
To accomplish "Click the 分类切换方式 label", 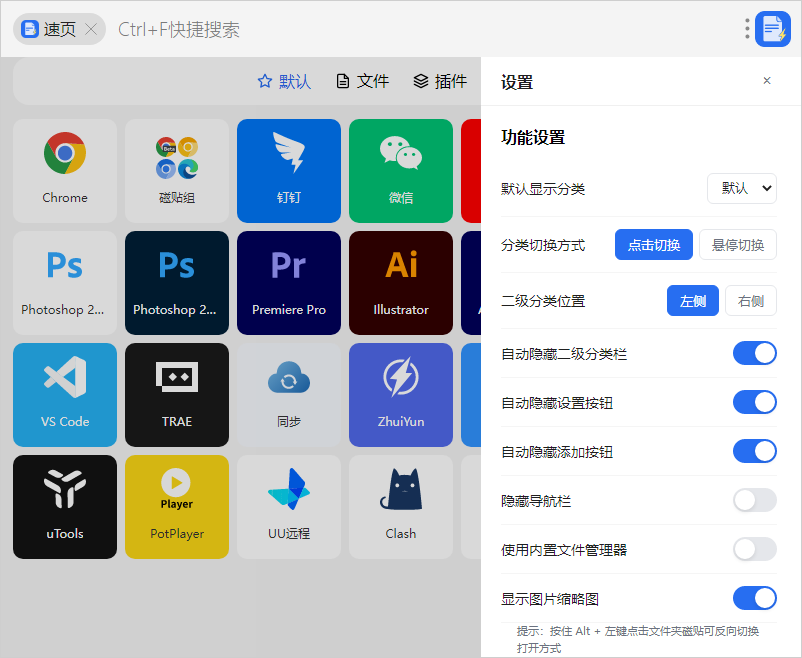I will tap(543, 245).
